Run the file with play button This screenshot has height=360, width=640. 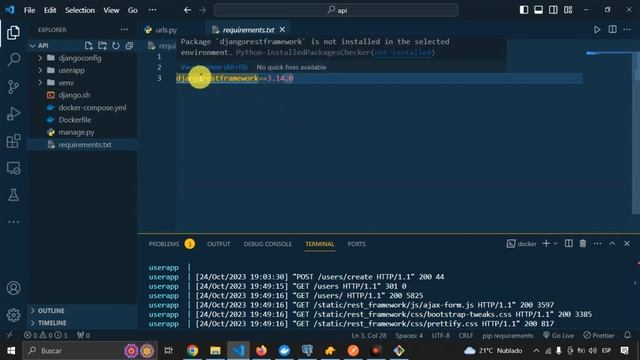point(597,29)
